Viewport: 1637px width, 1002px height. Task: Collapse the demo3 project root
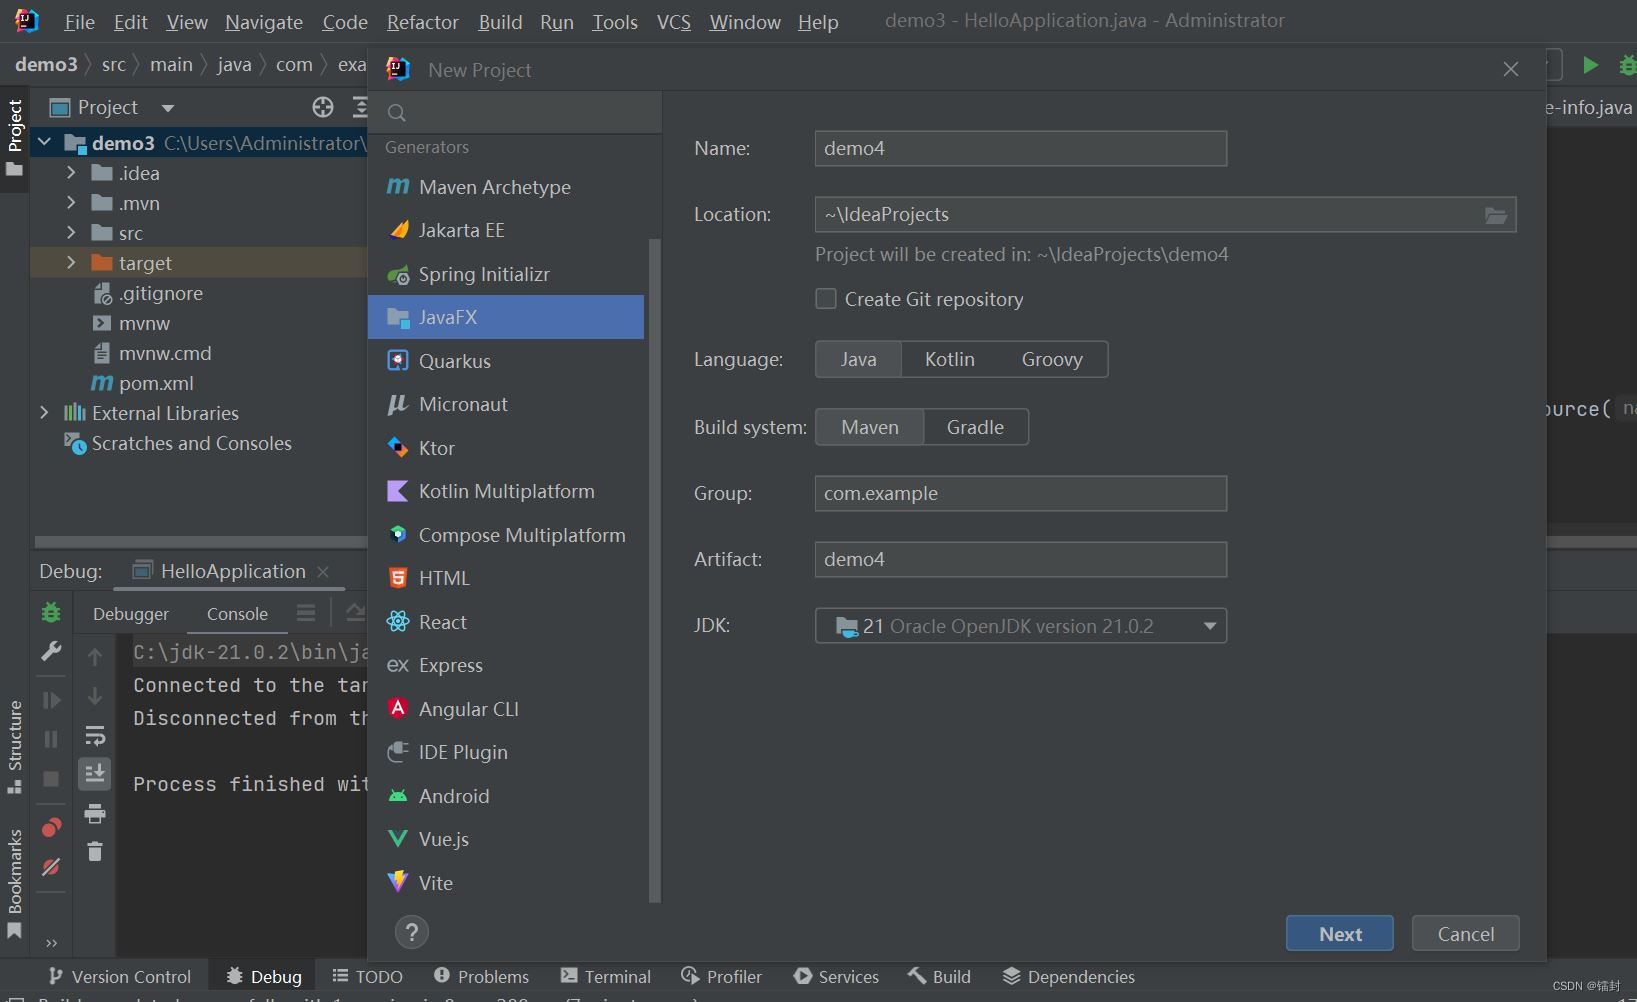(44, 143)
